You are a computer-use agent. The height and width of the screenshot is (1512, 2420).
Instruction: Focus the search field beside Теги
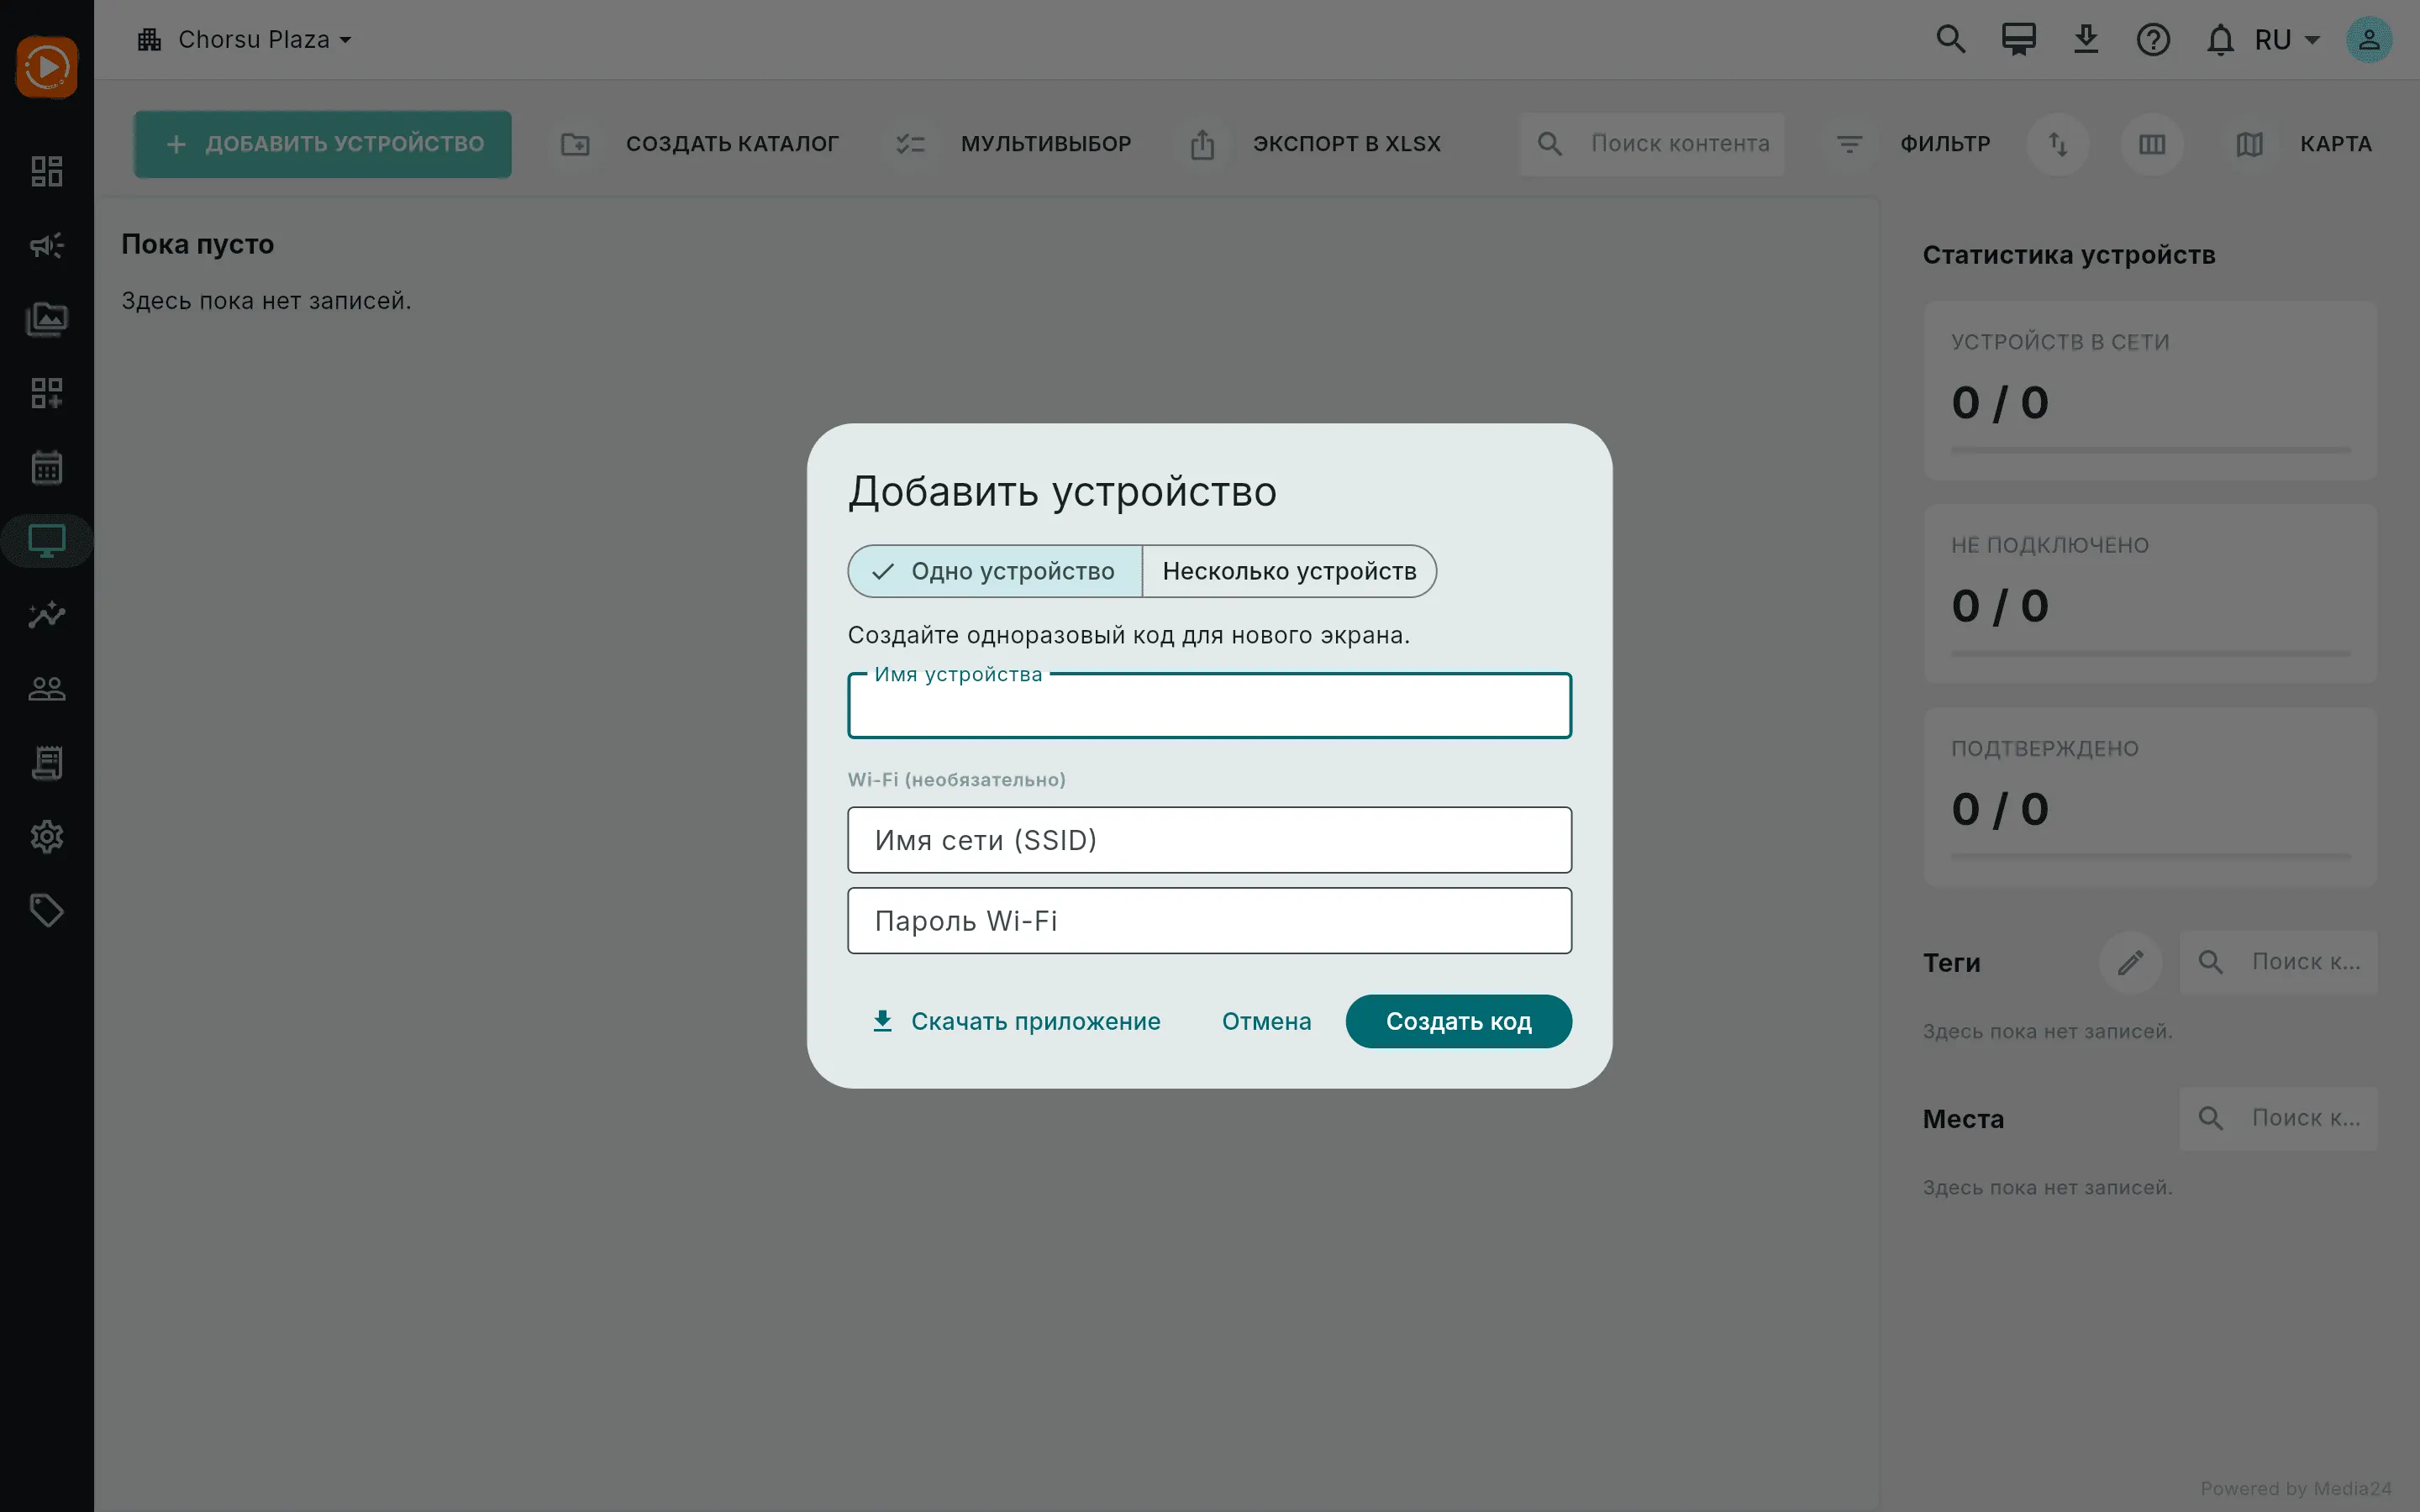tap(2278, 962)
